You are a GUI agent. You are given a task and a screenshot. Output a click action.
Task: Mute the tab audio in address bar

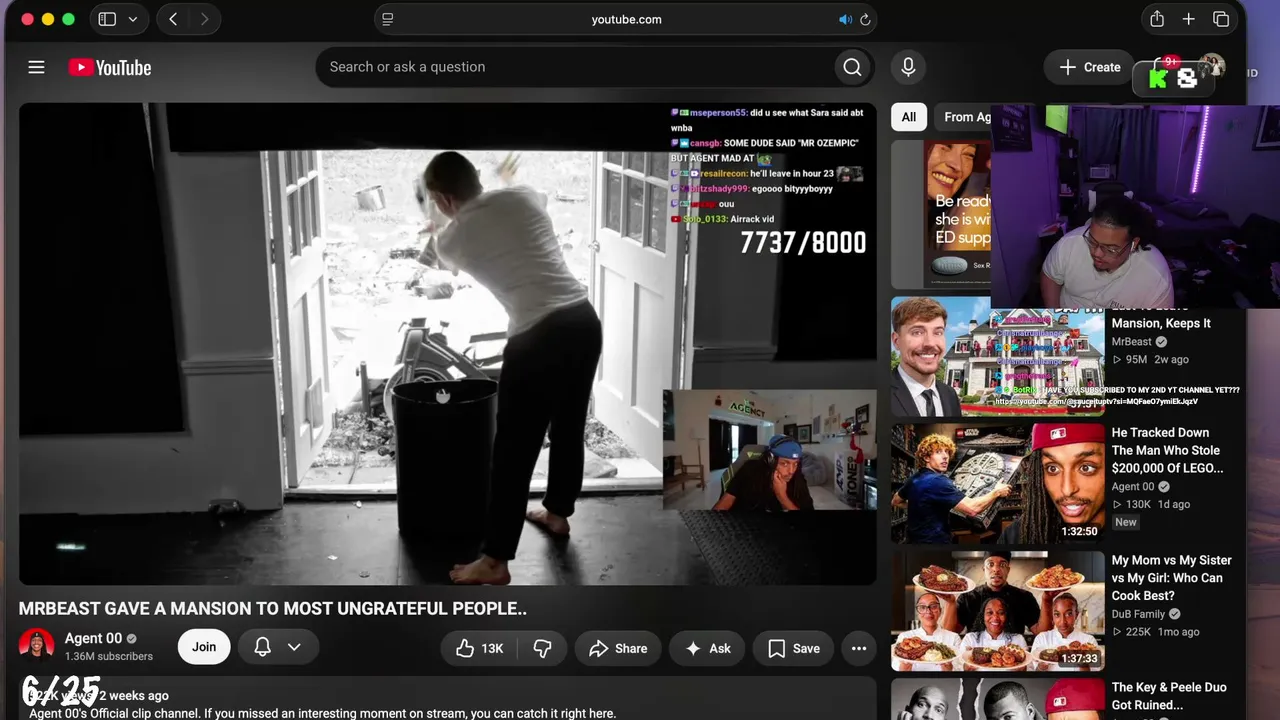(845, 19)
